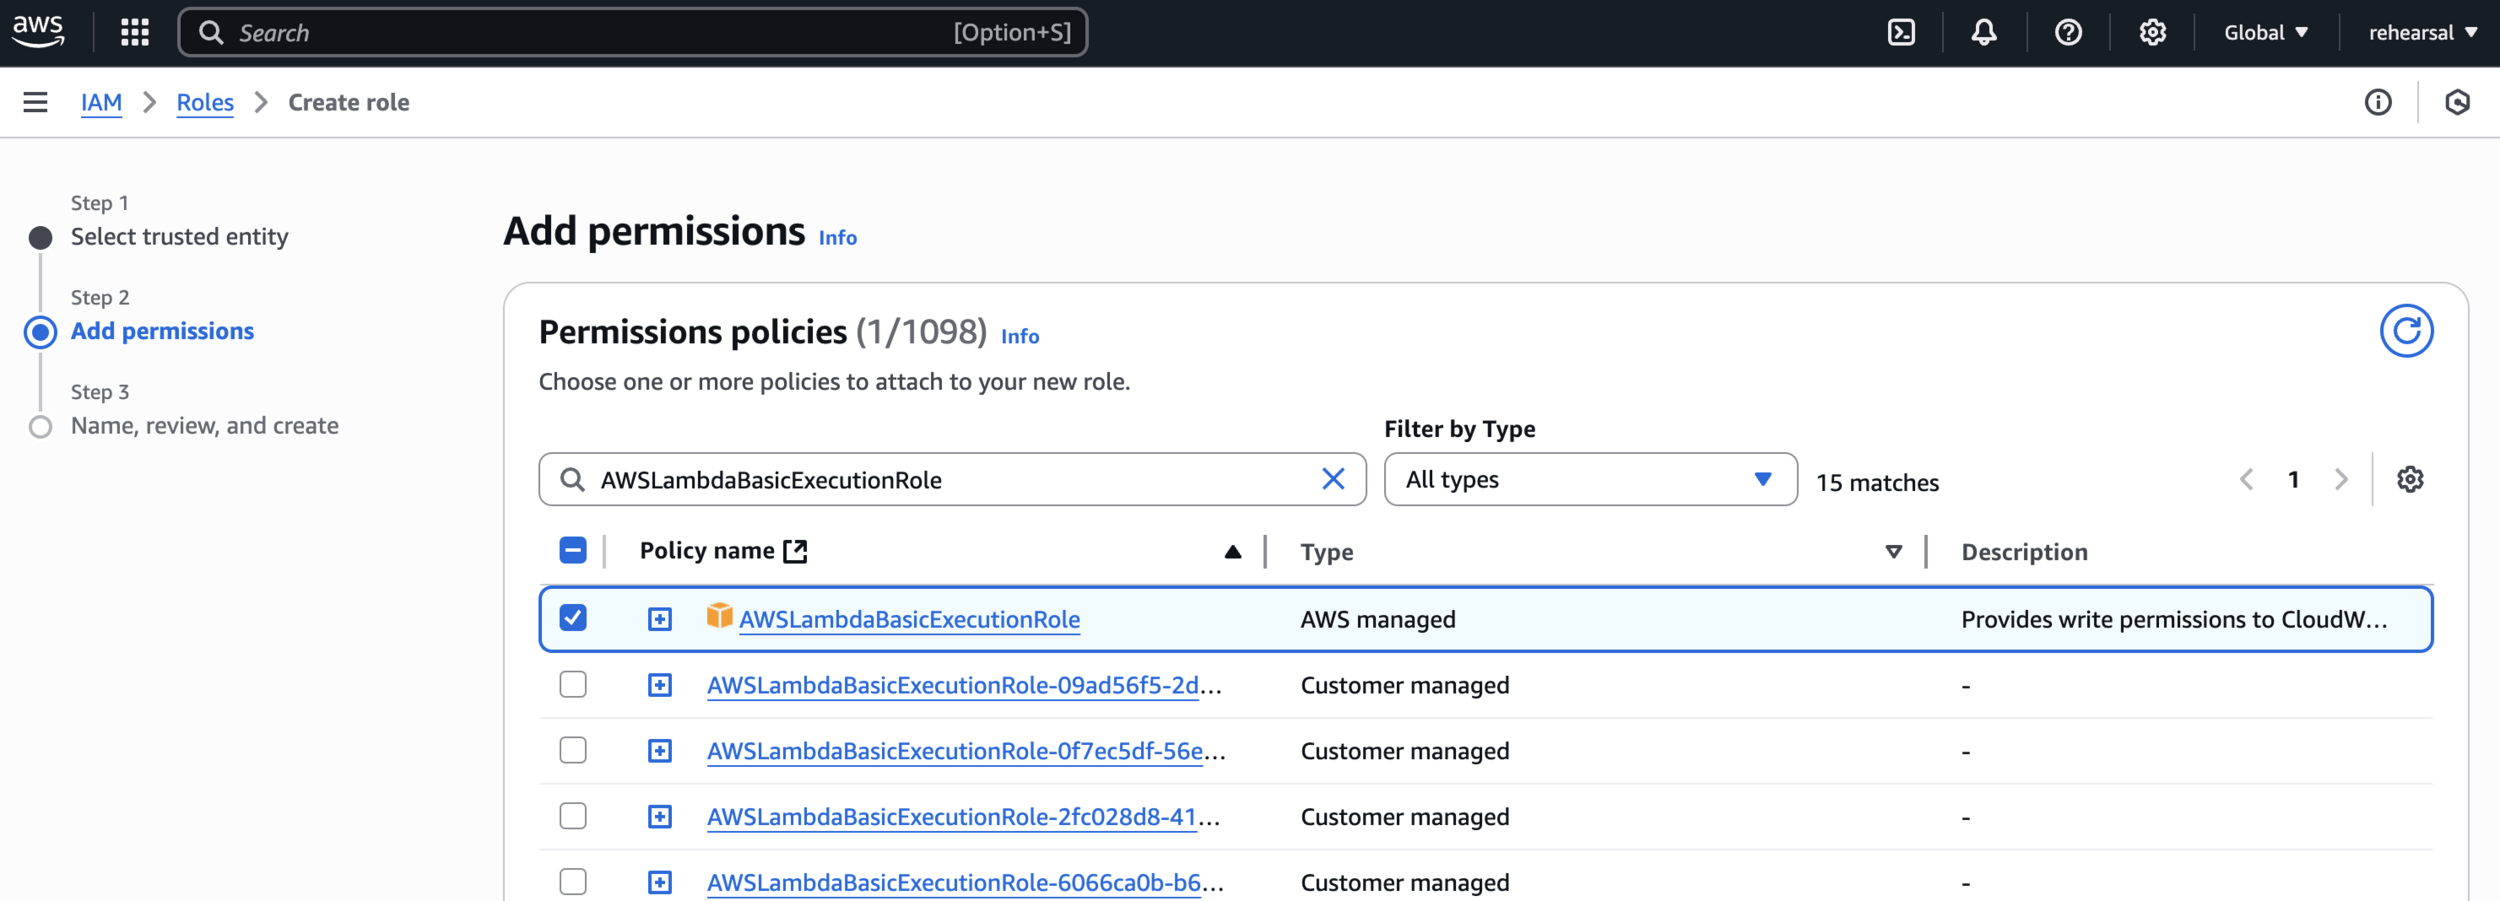Sort by Policy name ascending arrow
This screenshot has width=2500, height=901.
pos(1233,552)
